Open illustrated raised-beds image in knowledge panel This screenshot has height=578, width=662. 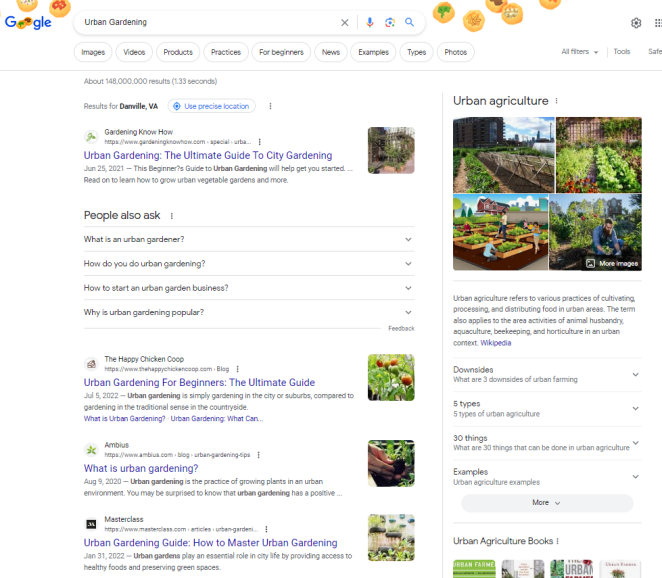501,232
